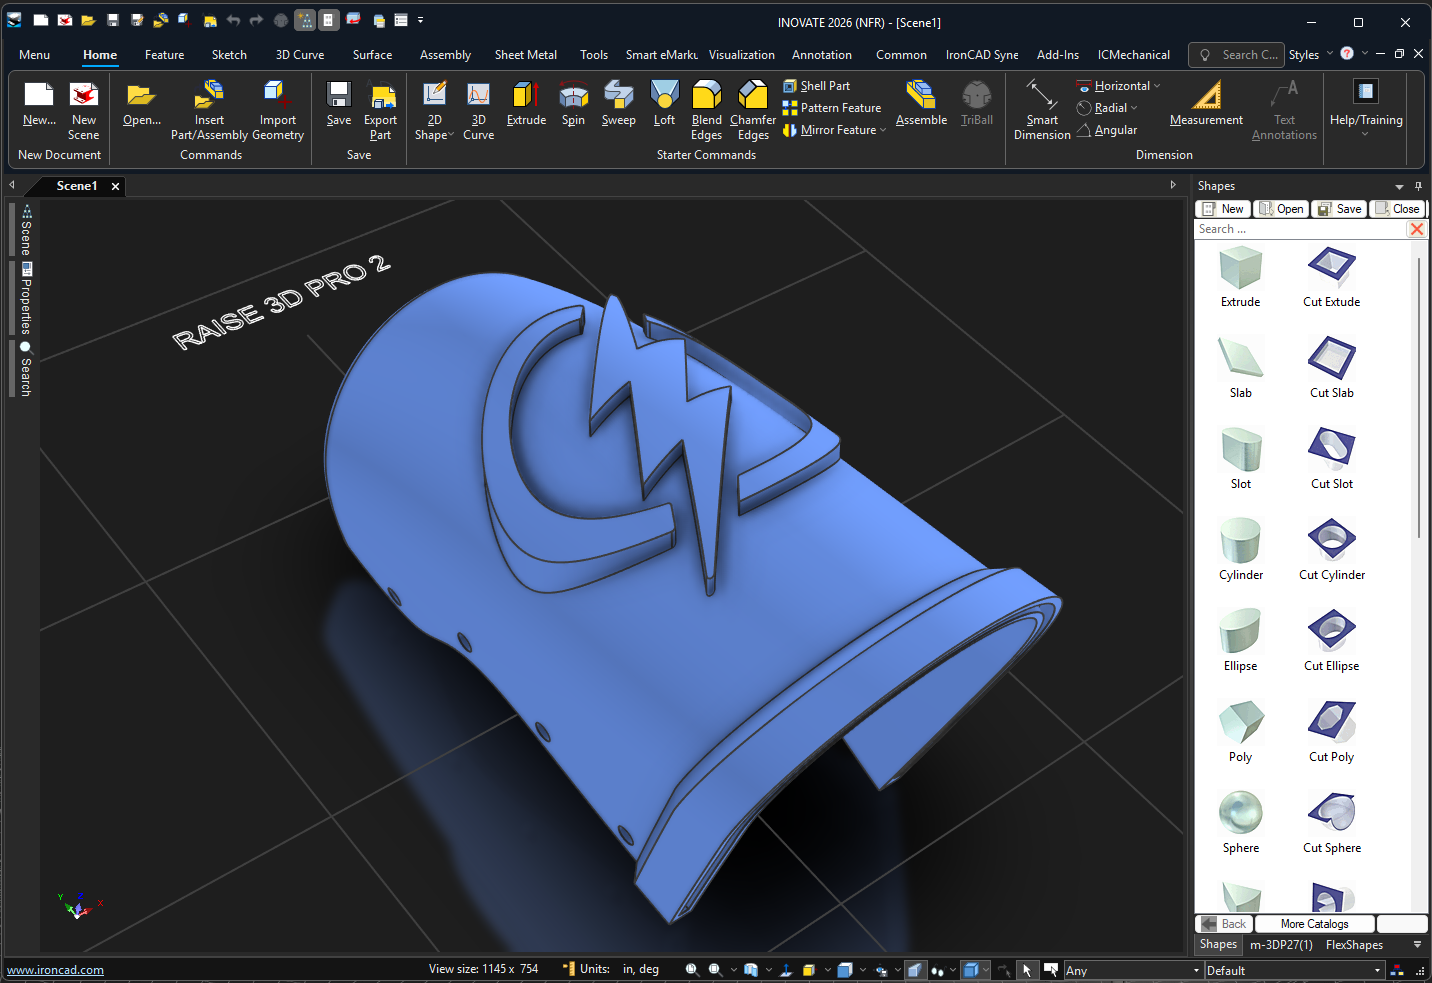Viewport: 1432px width, 983px height.
Task: Click Export Part in the ribbon
Action: pyautogui.click(x=380, y=111)
